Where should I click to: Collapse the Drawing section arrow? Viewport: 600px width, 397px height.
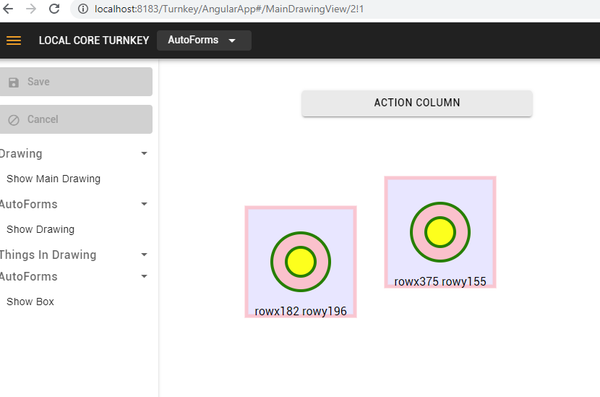point(144,154)
